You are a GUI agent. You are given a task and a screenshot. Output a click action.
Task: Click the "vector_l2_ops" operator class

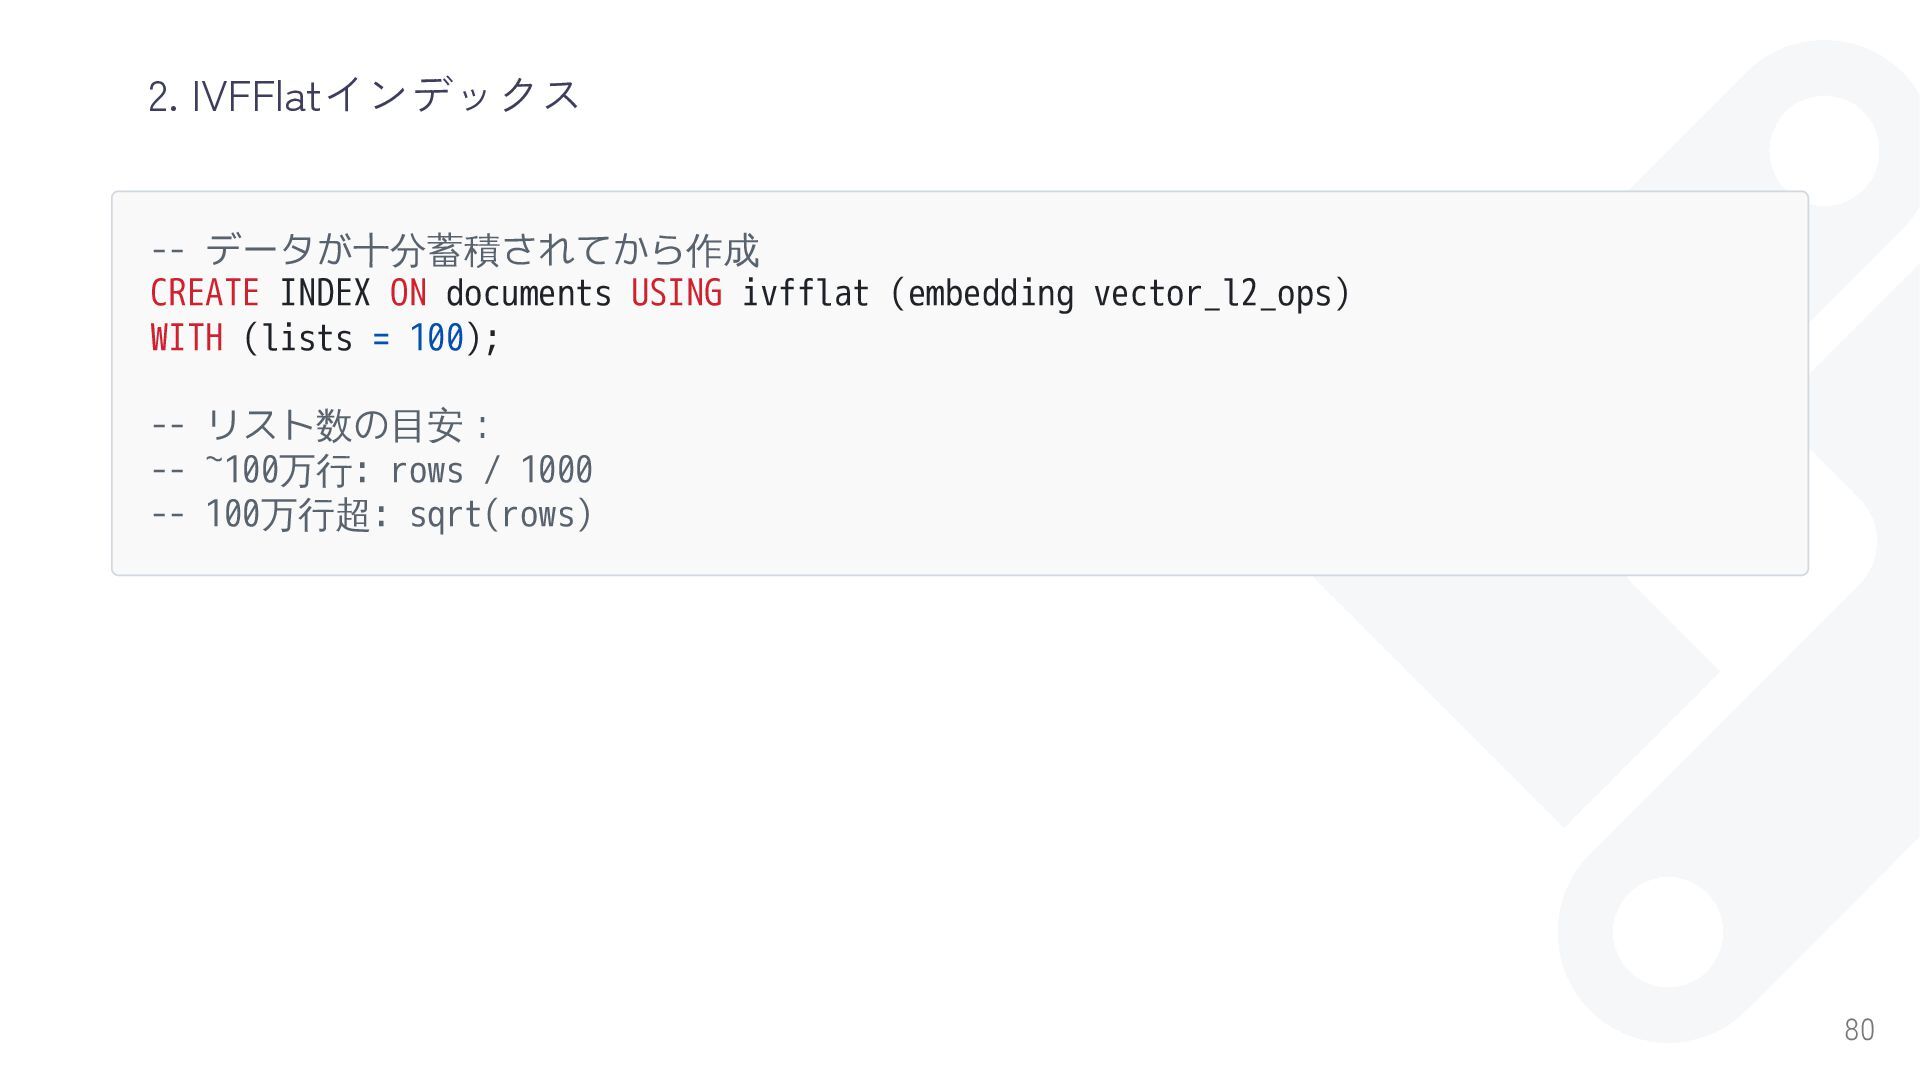(x=1212, y=294)
